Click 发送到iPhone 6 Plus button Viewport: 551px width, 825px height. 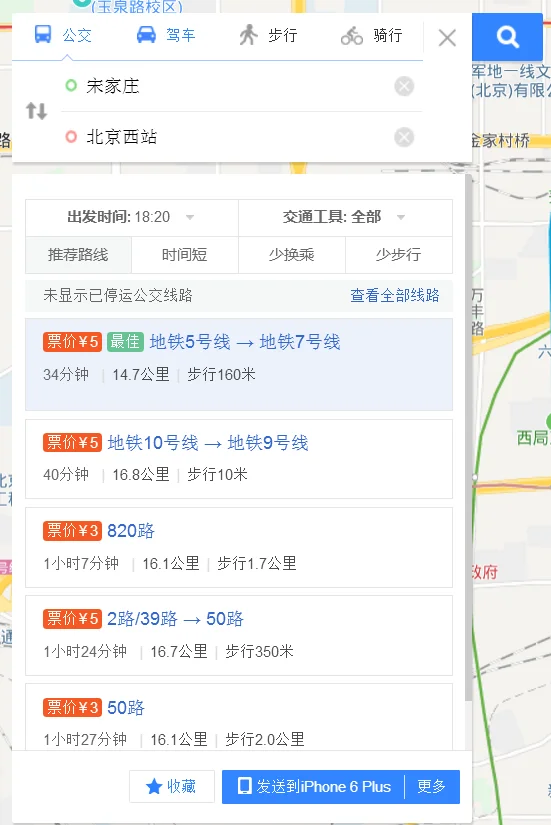click(314, 787)
